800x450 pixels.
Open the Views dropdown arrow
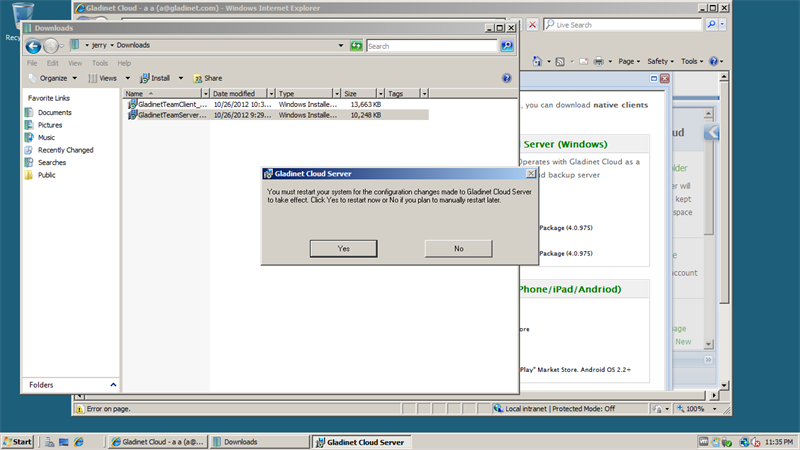tap(128, 78)
